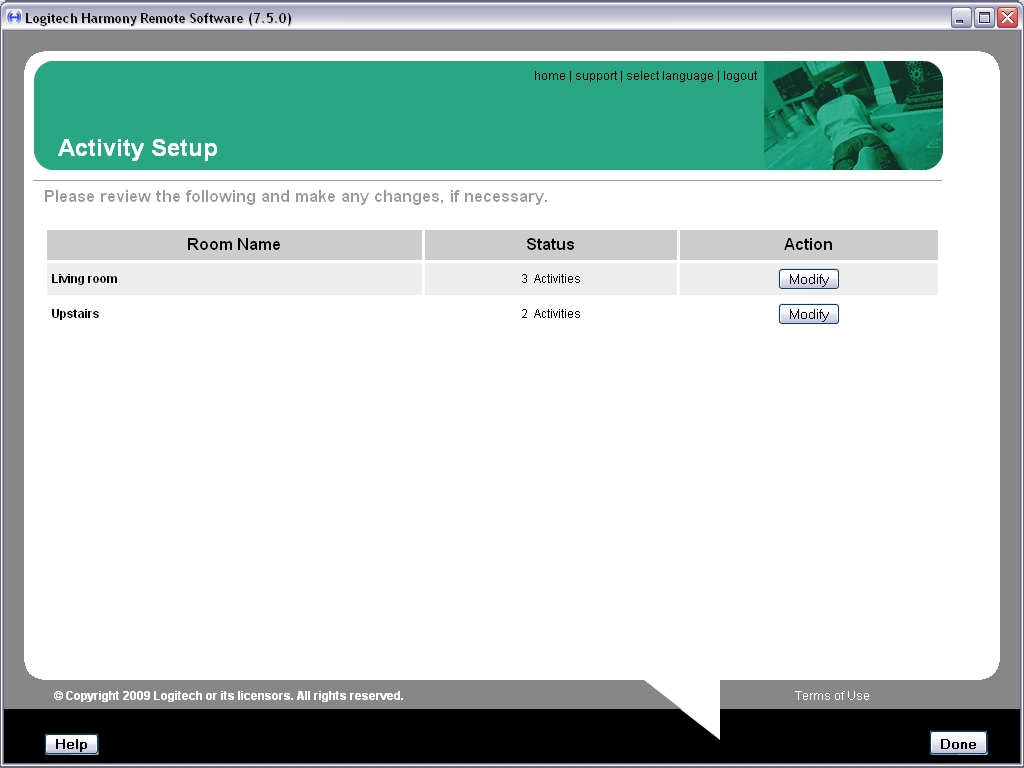The width and height of the screenshot is (1024, 768).
Task: Open the Terms of Use page
Action: click(x=831, y=695)
